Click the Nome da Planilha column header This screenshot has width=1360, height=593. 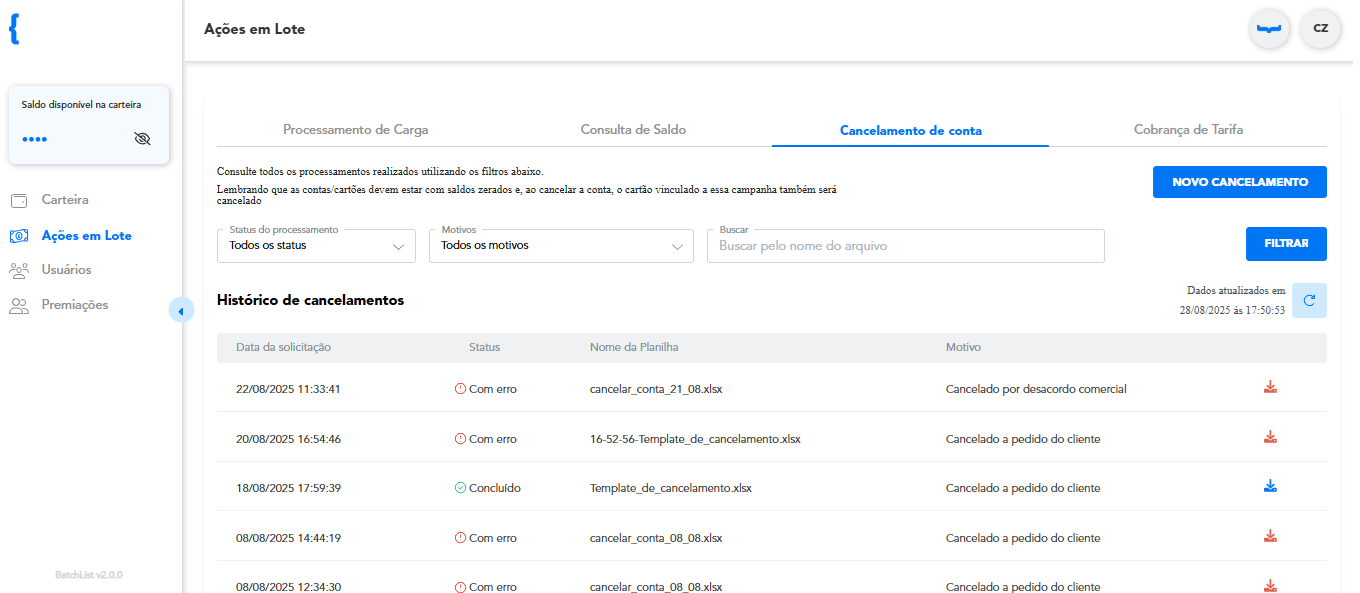point(635,347)
